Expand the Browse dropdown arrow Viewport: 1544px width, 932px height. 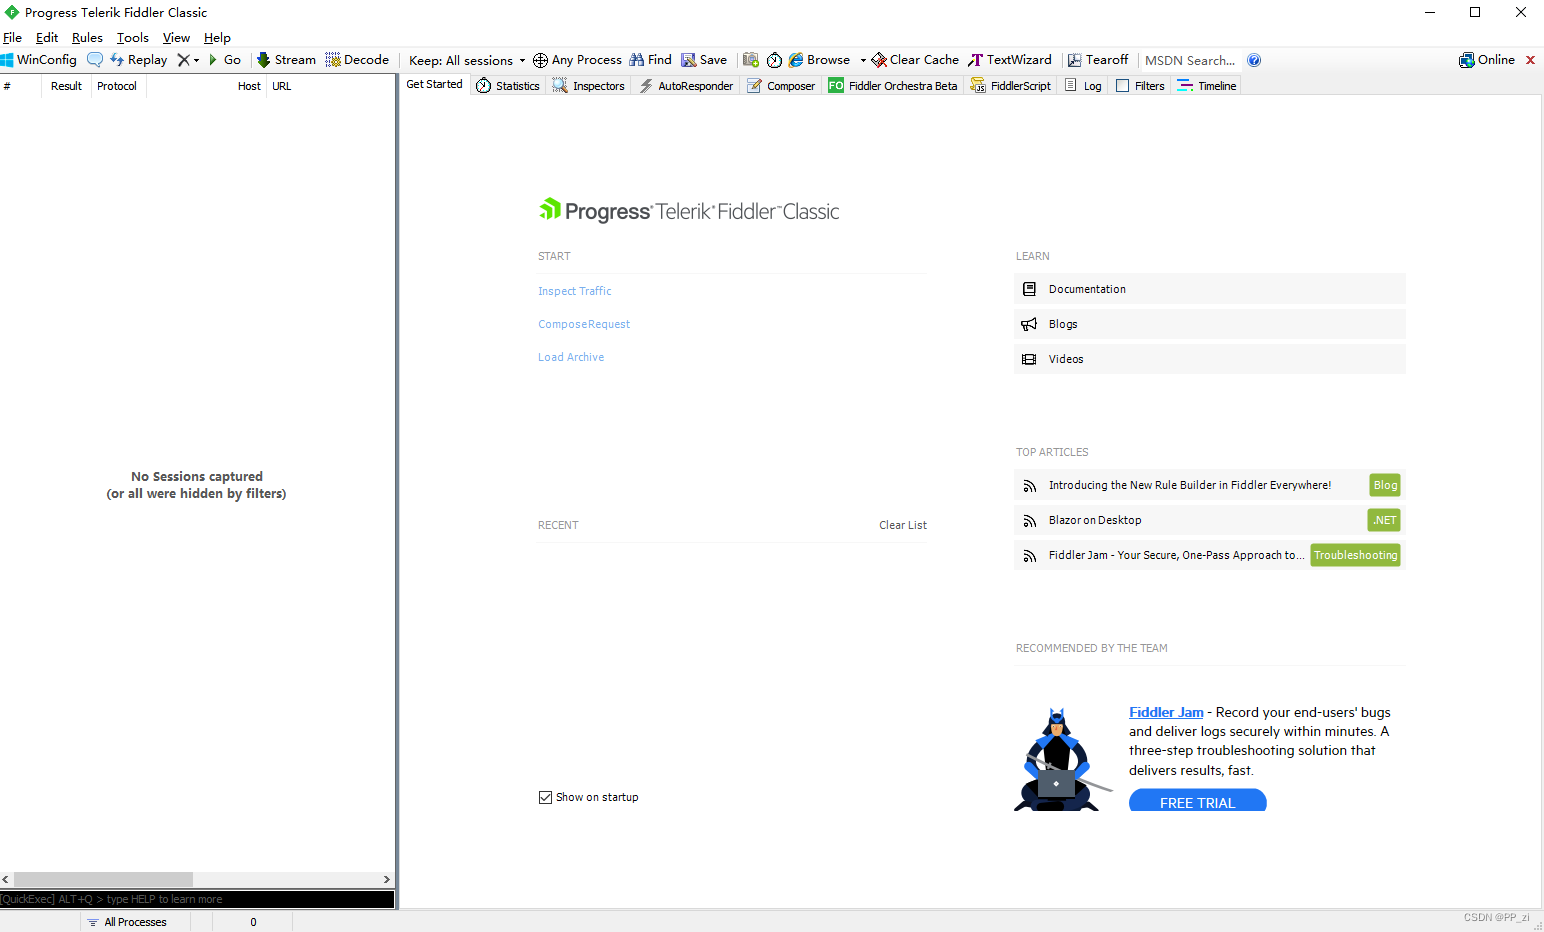(x=863, y=60)
